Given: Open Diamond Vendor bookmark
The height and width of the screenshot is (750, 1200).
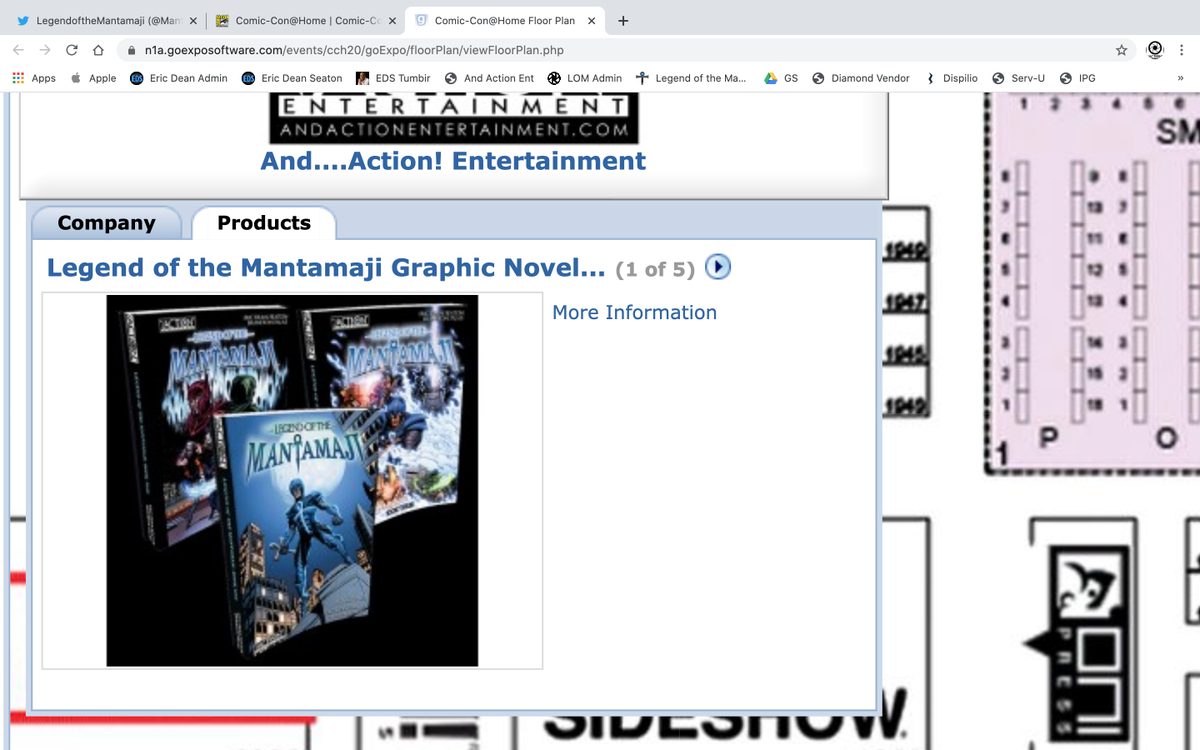Looking at the screenshot, I should coord(861,78).
